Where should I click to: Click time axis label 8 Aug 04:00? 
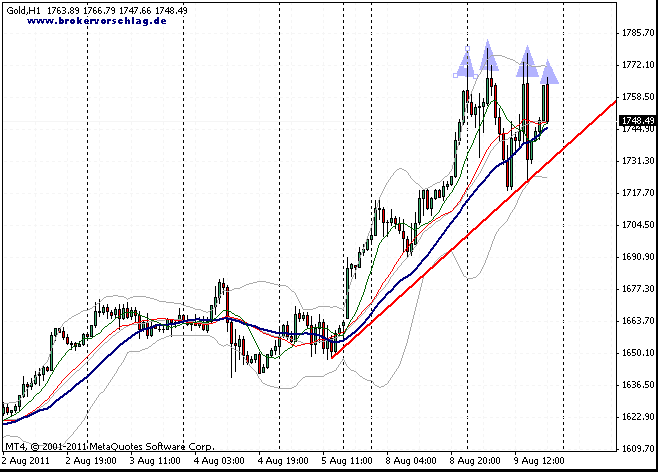pos(411,461)
